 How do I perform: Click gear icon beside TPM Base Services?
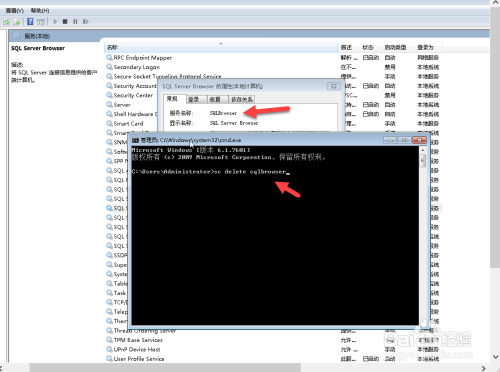coord(109,340)
